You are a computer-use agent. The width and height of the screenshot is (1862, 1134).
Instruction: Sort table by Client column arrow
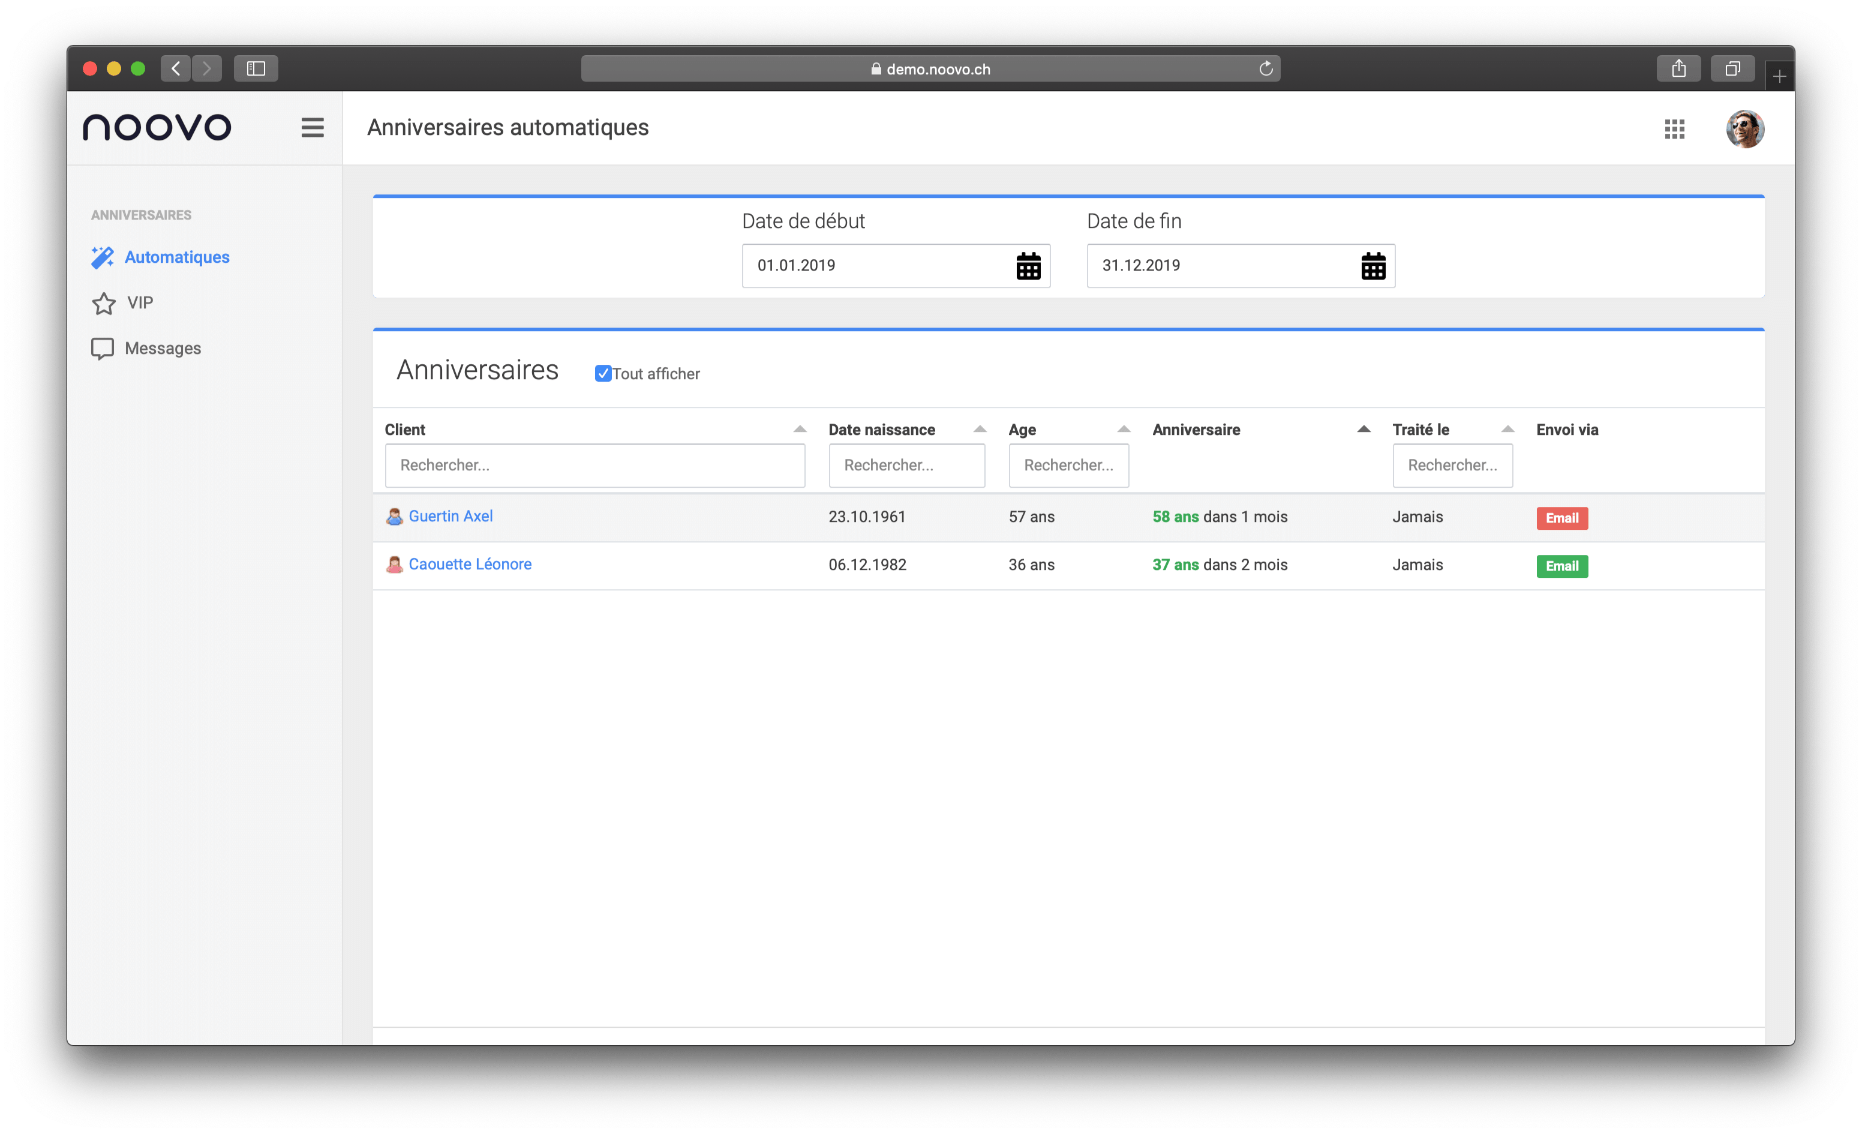[799, 430]
